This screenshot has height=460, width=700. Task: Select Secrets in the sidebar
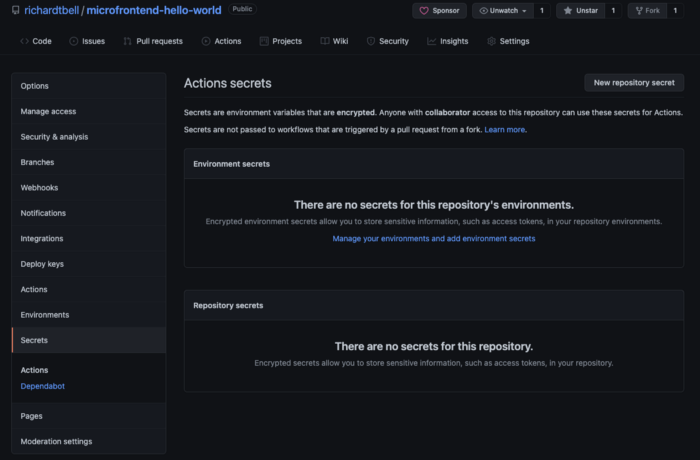[89, 340]
